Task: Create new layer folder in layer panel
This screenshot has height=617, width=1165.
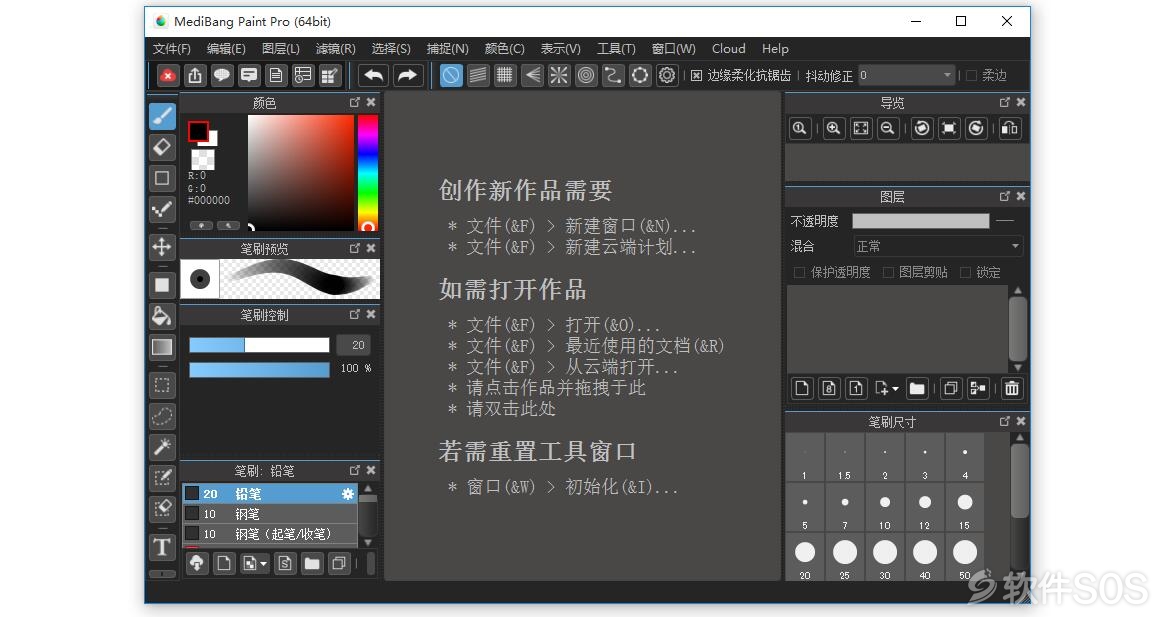Action: (x=917, y=388)
